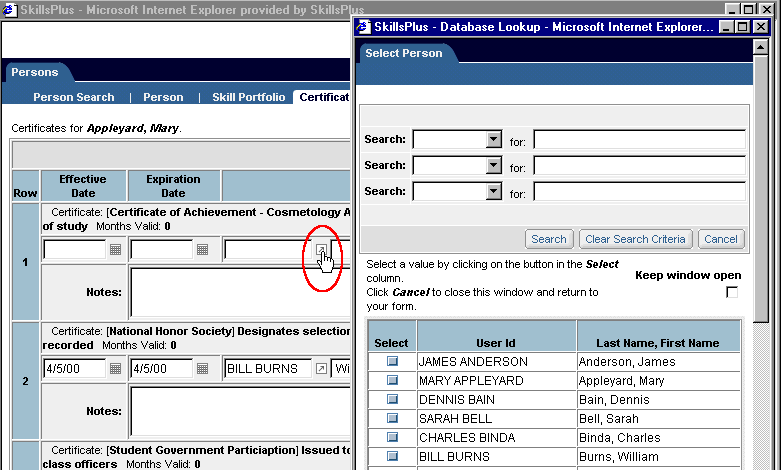Click lookup window vertical scrollbar thumb
This screenshot has width=781, height=470.
[x=761, y=189]
